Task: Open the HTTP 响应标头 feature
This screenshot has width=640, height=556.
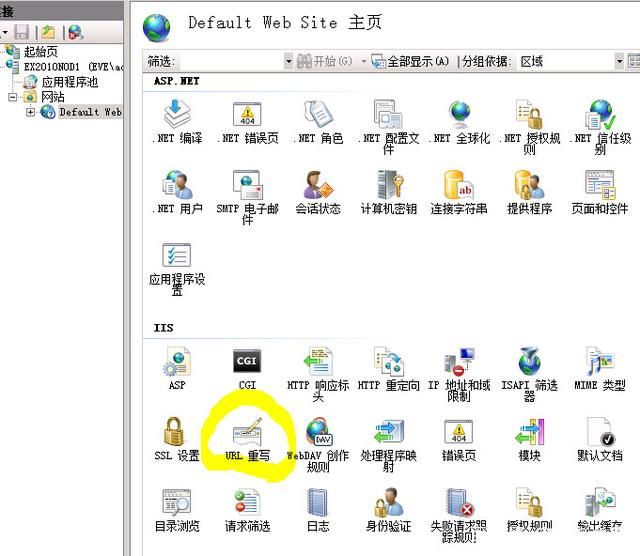Action: (x=318, y=374)
